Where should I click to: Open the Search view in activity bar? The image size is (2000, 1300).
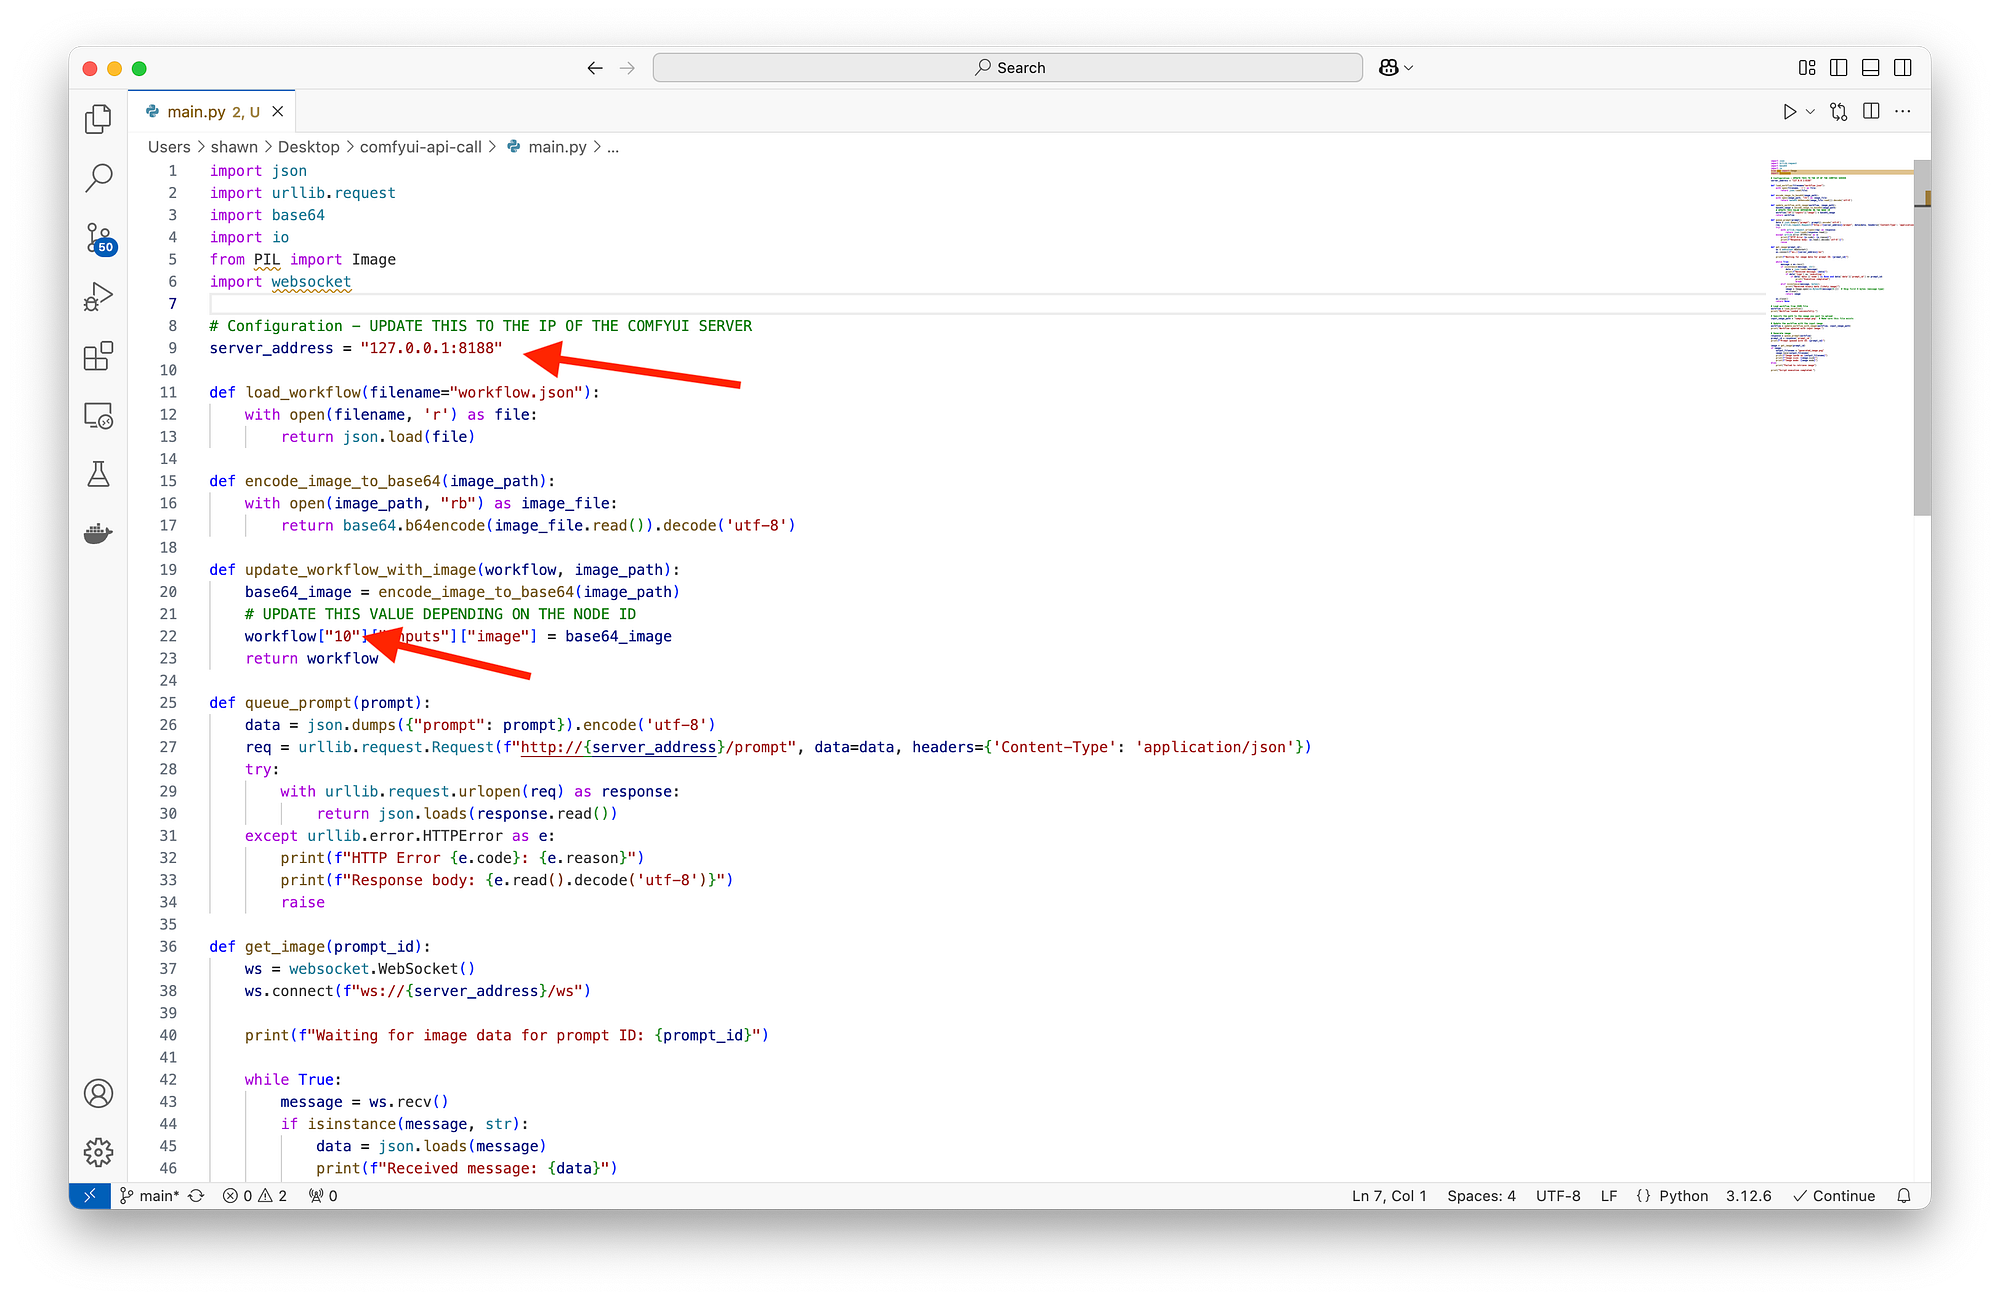coord(98,178)
